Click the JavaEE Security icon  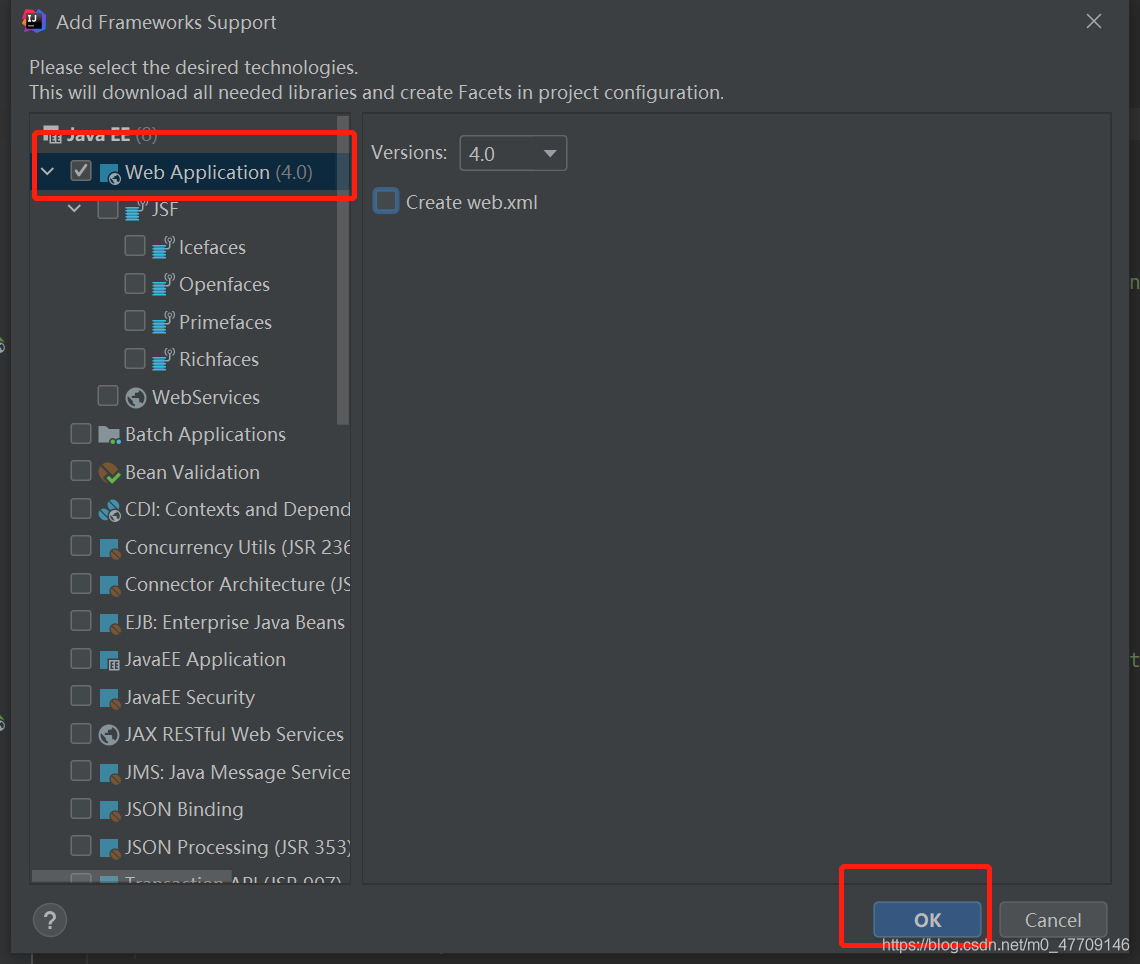click(109, 698)
